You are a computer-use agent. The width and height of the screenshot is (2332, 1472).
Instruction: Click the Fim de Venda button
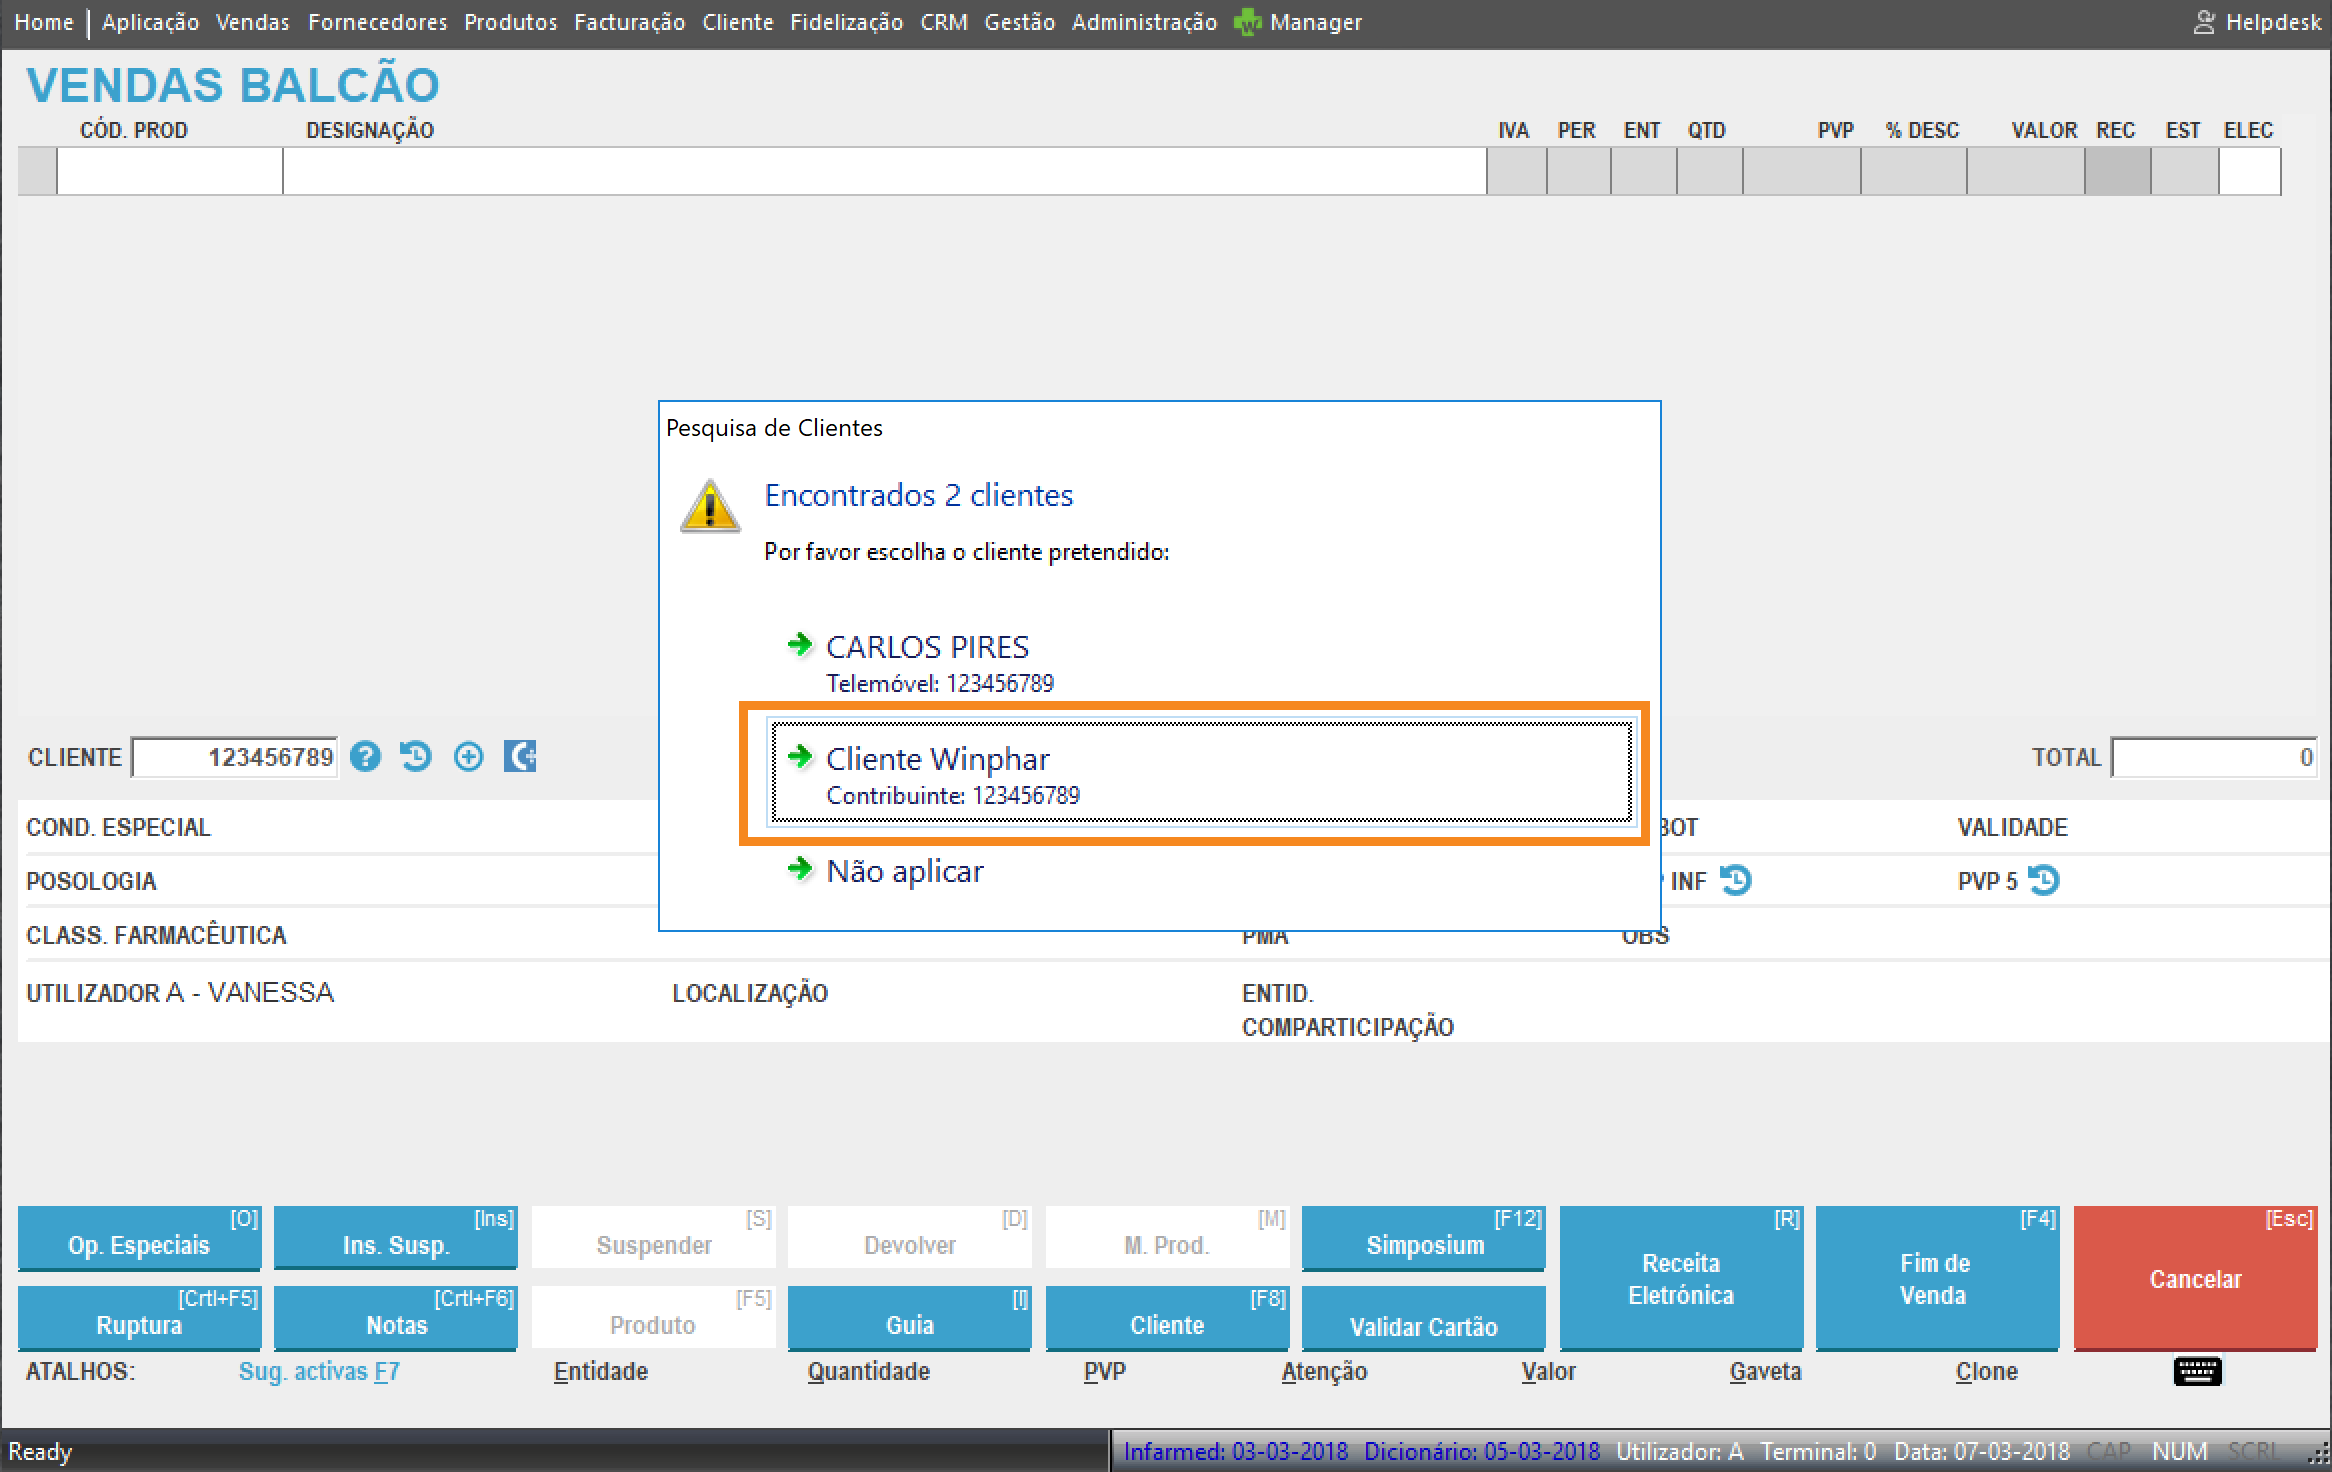pos(1936,1278)
